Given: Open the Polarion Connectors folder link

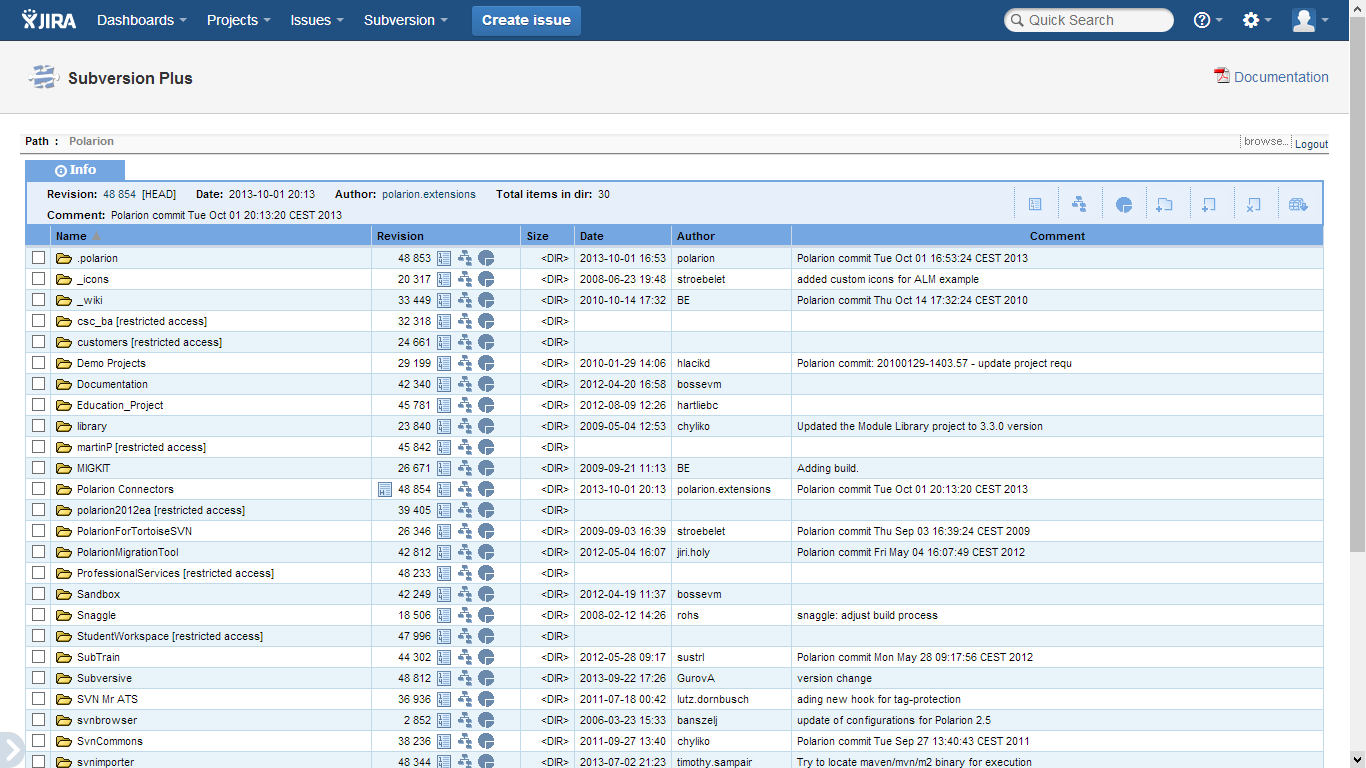Looking at the screenshot, I should coord(125,489).
